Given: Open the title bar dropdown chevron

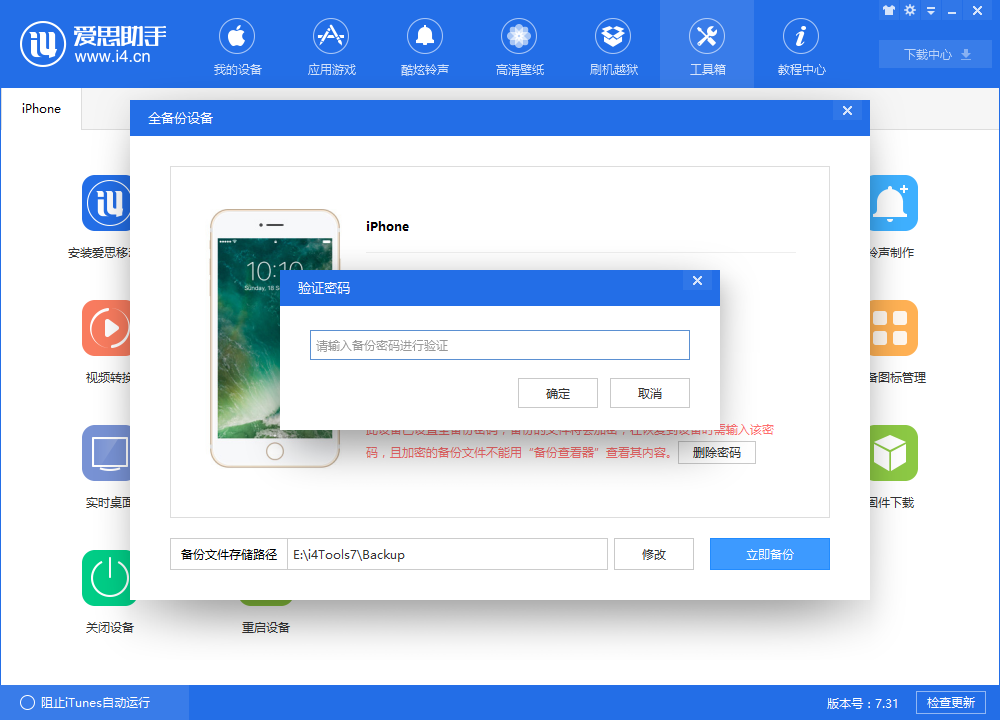Looking at the screenshot, I should point(930,11).
